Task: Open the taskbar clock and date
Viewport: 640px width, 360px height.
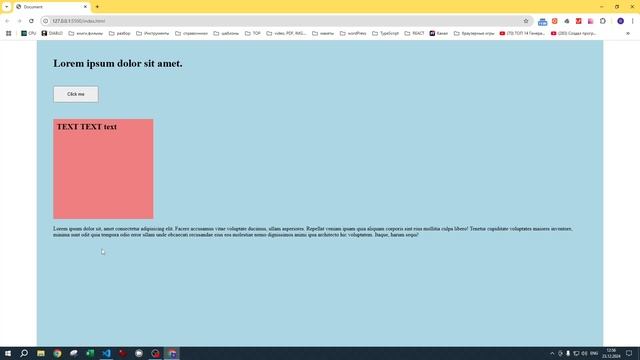Action: coord(611,353)
